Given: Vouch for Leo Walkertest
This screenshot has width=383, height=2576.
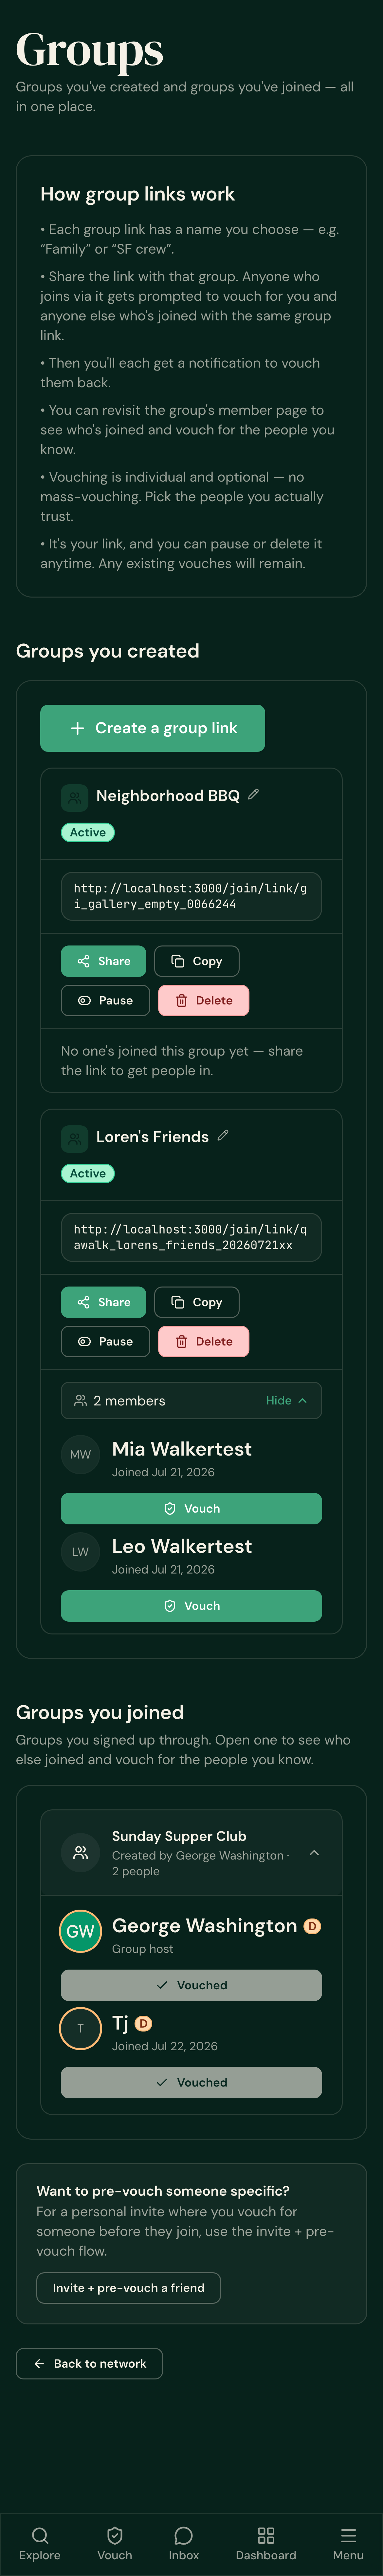Looking at the screenshot, I should click(x=191, y=1605).
